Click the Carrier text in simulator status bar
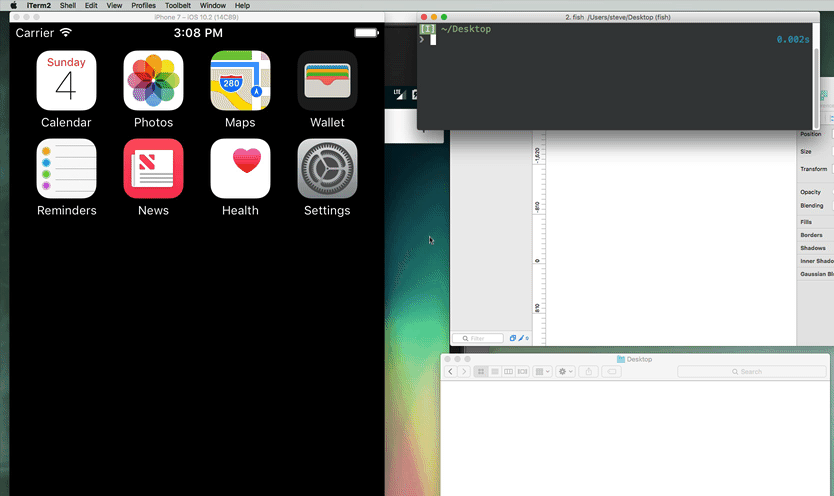 [x=35, y=33]
